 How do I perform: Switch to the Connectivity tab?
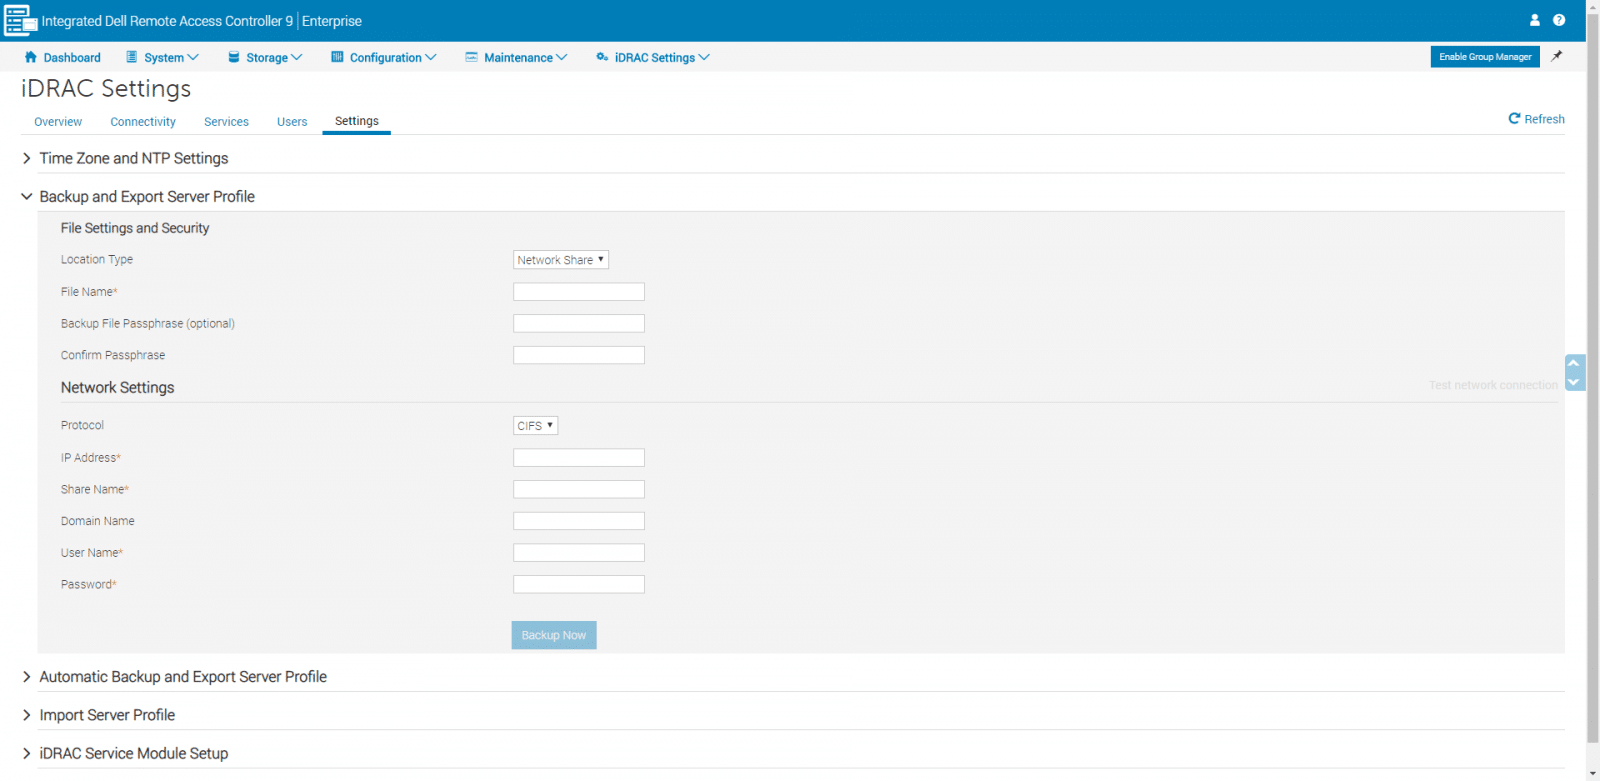pyautogui.click(x=143, y=122)
